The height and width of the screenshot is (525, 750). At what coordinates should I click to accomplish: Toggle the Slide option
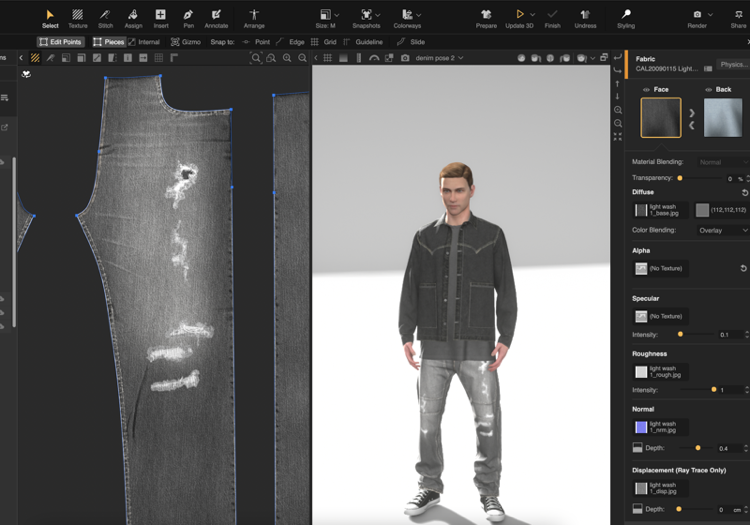[x=411, y=42]
